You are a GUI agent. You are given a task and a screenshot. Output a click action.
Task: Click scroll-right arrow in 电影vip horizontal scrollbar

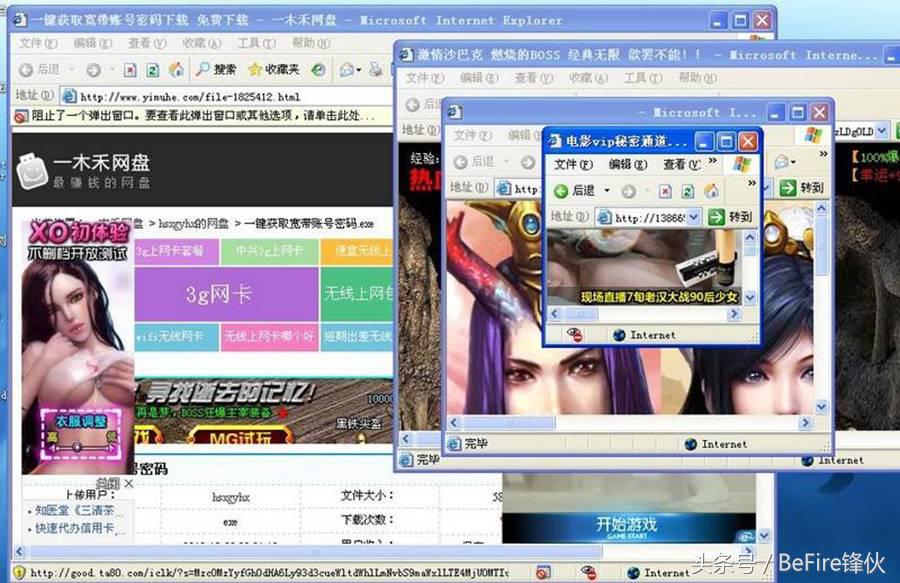734,314
